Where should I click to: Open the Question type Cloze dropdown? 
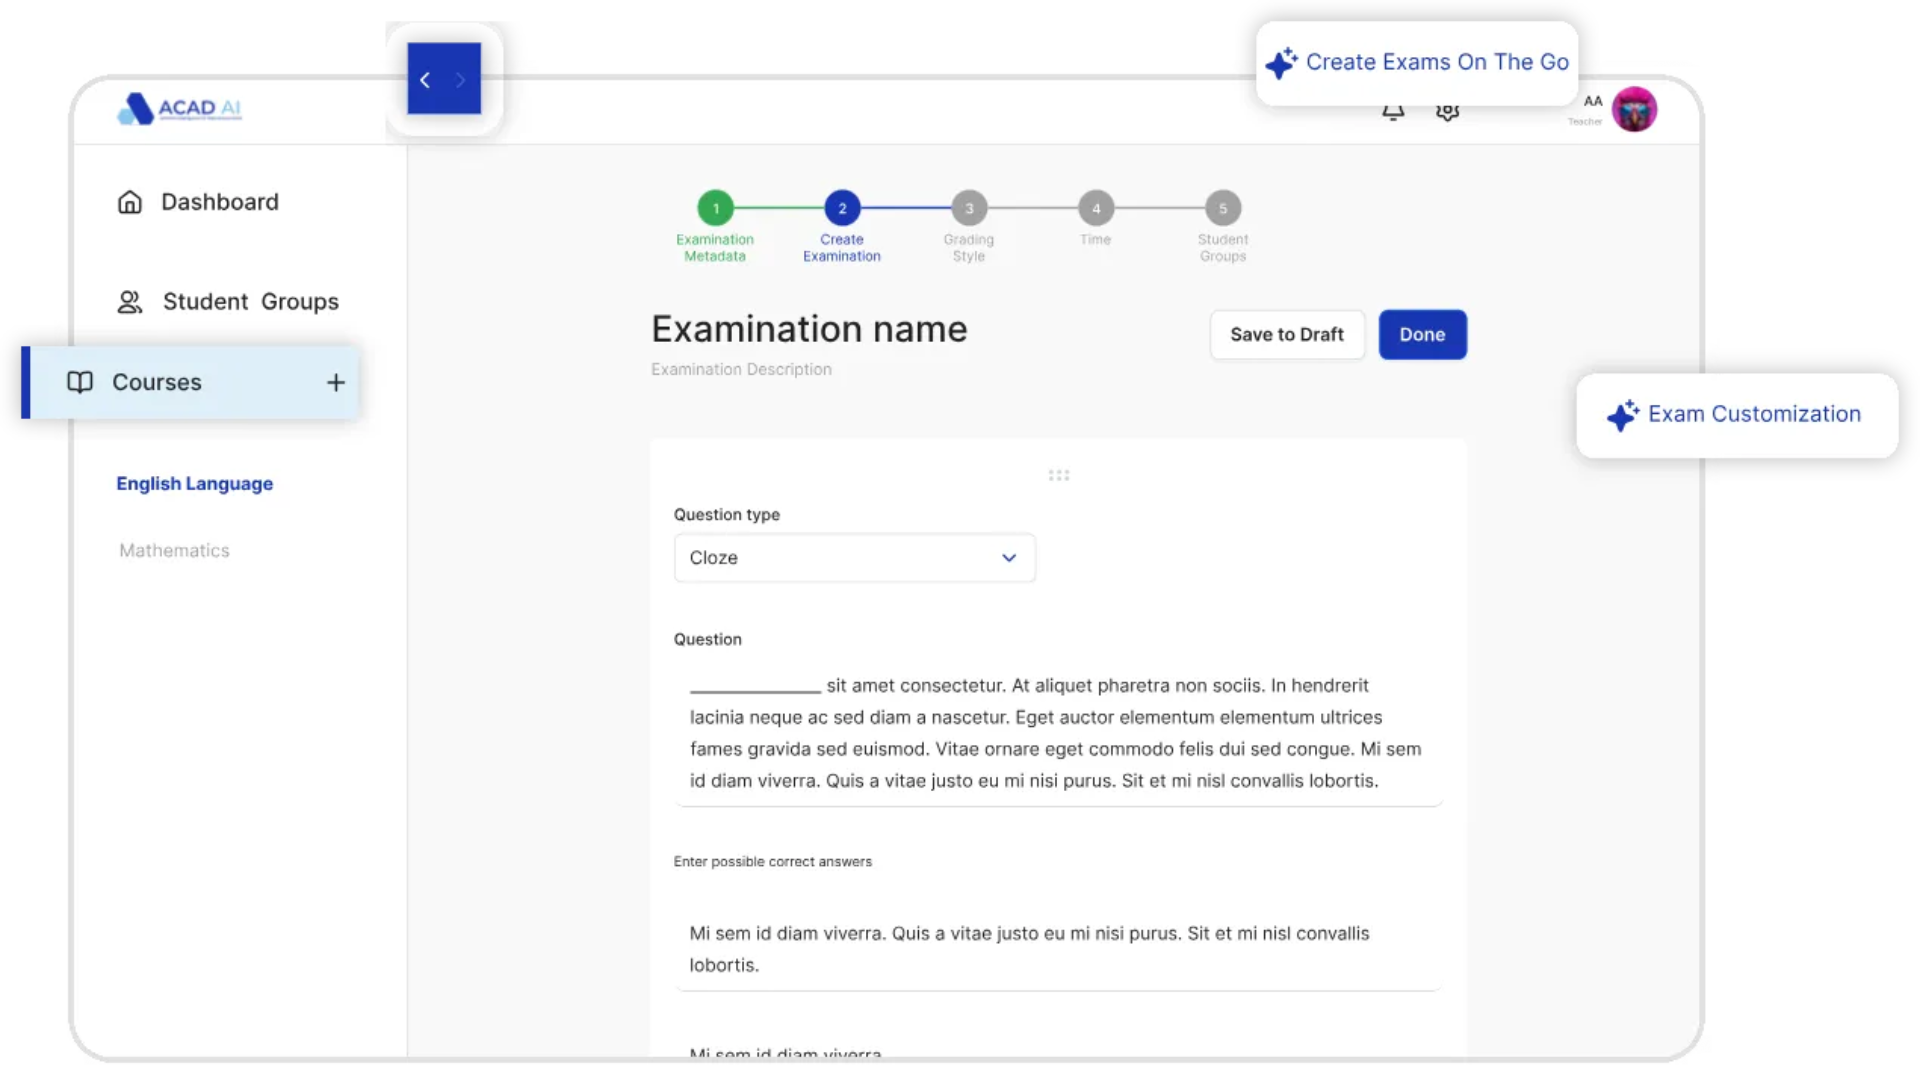click(x=853, y=558)
